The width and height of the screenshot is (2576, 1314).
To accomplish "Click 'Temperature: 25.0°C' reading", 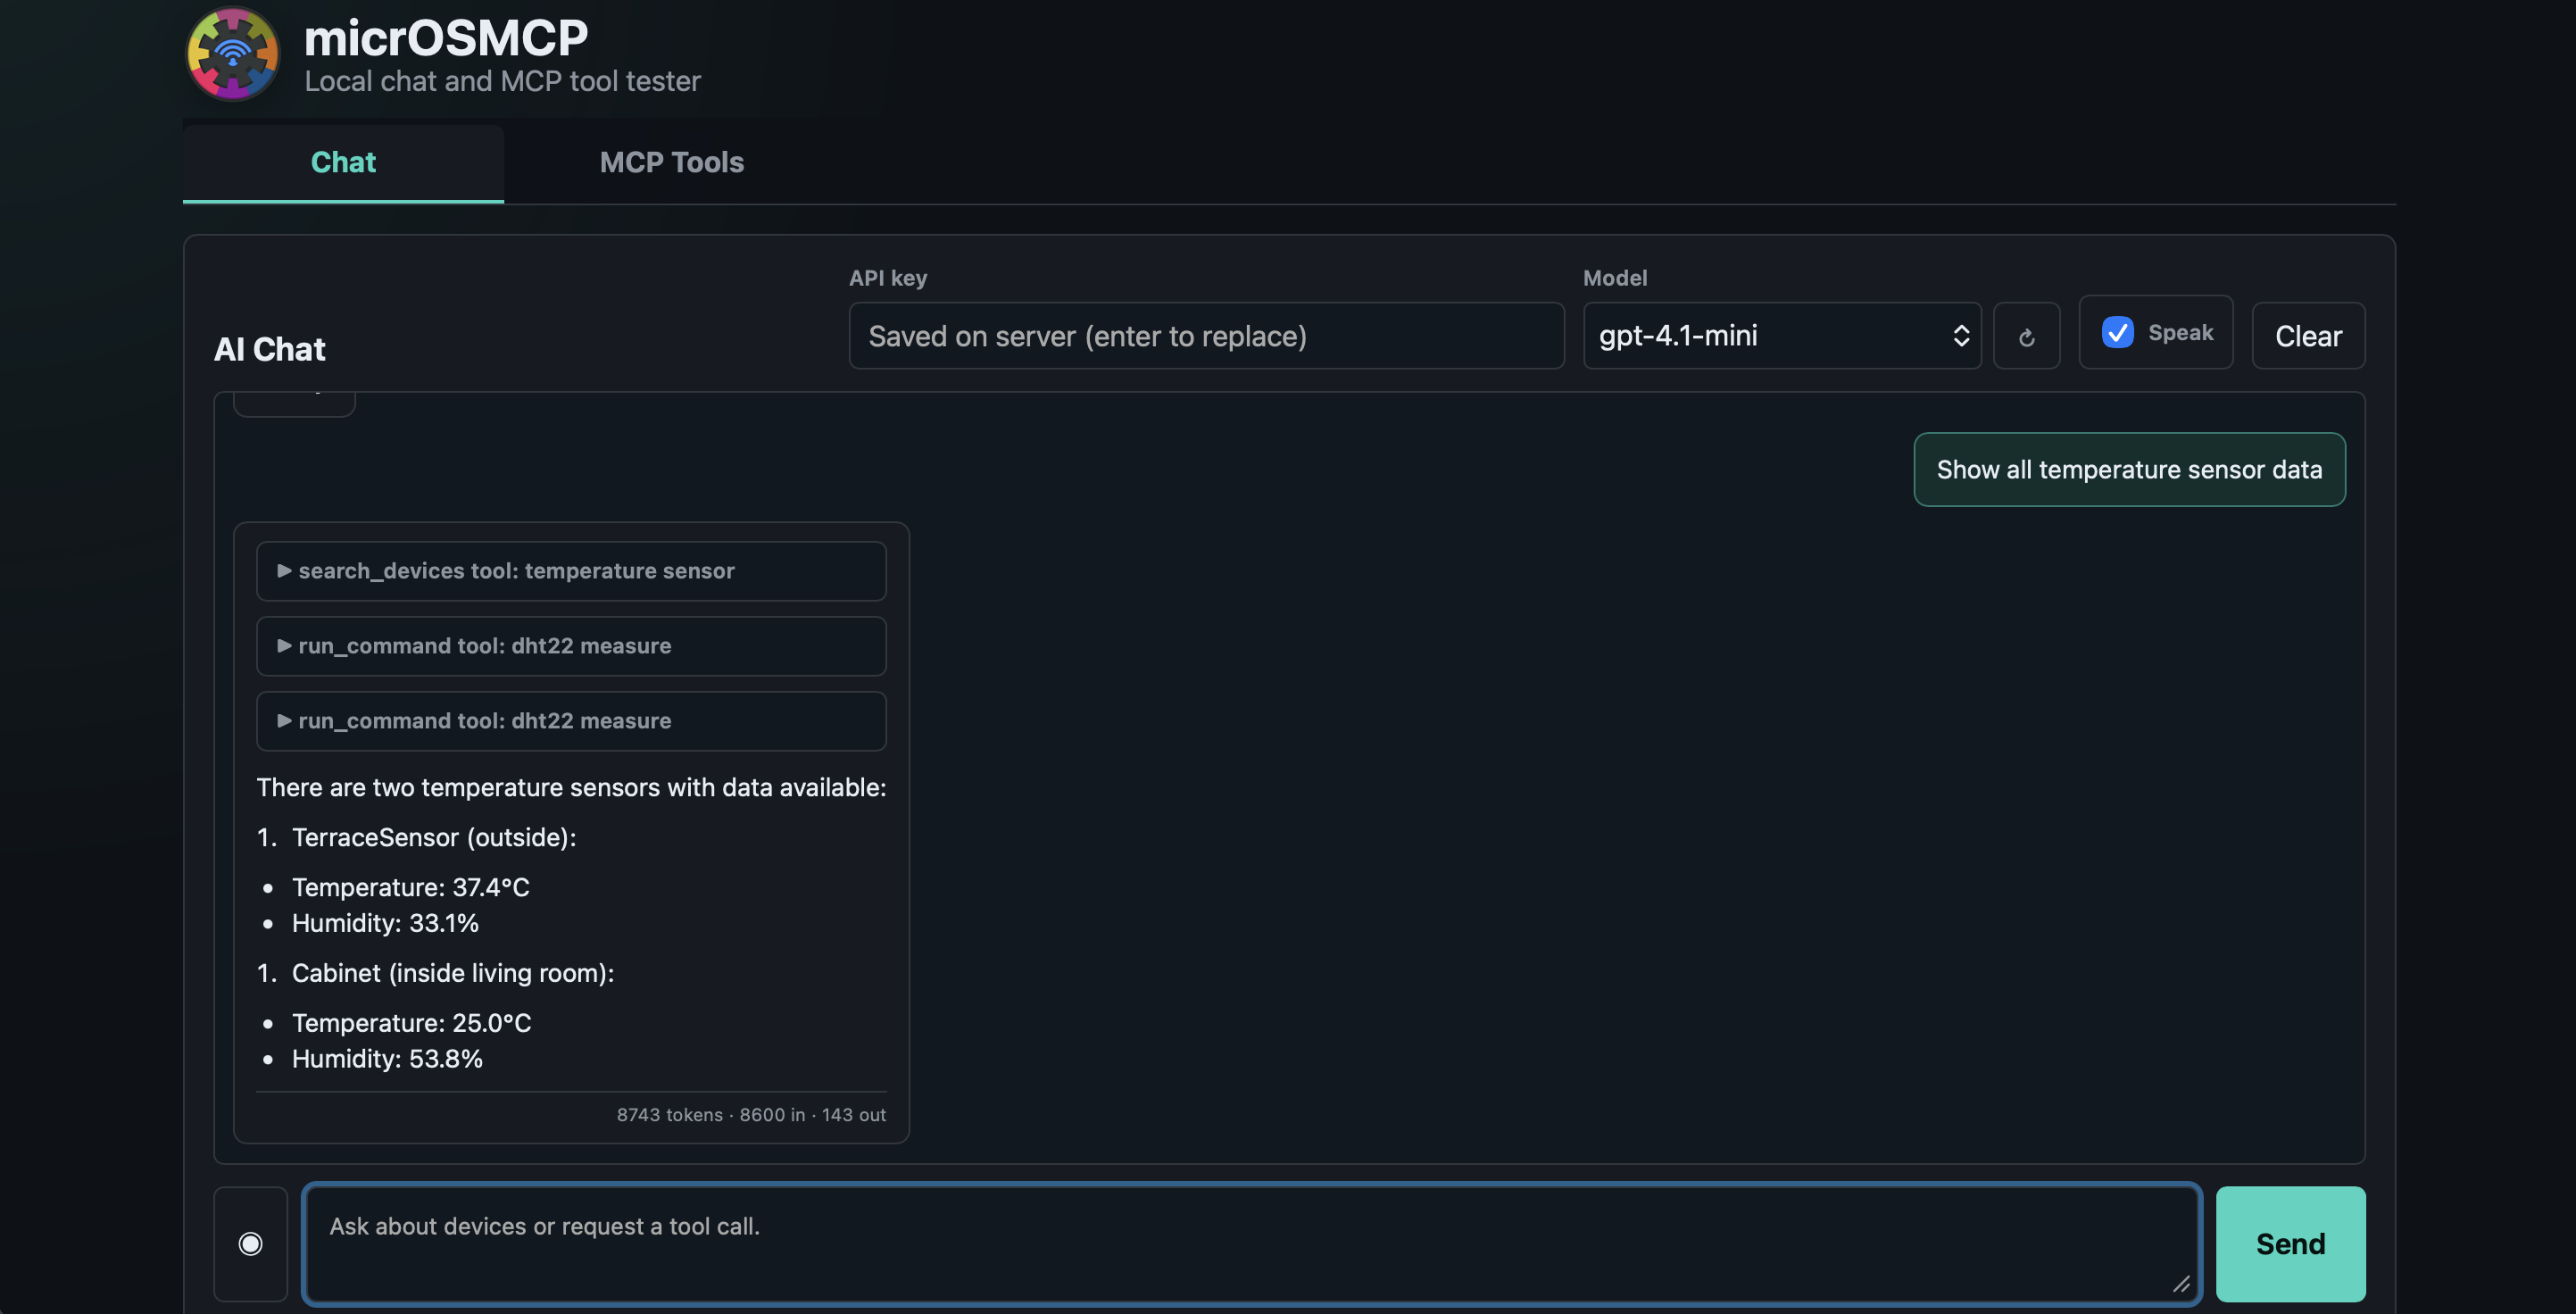I will (411, 1023).
